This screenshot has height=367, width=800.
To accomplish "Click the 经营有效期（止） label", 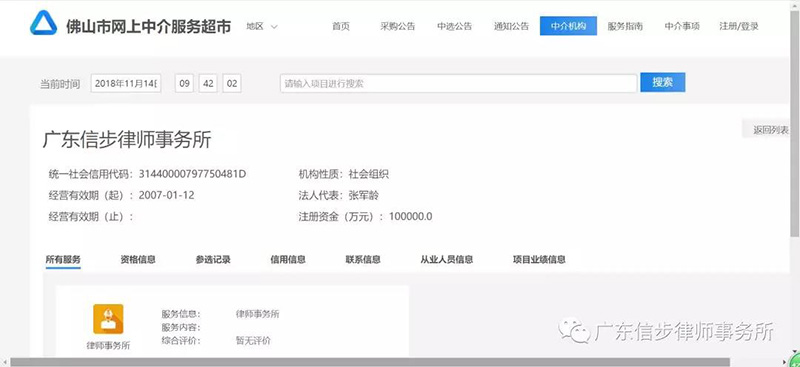I will 91,216.
